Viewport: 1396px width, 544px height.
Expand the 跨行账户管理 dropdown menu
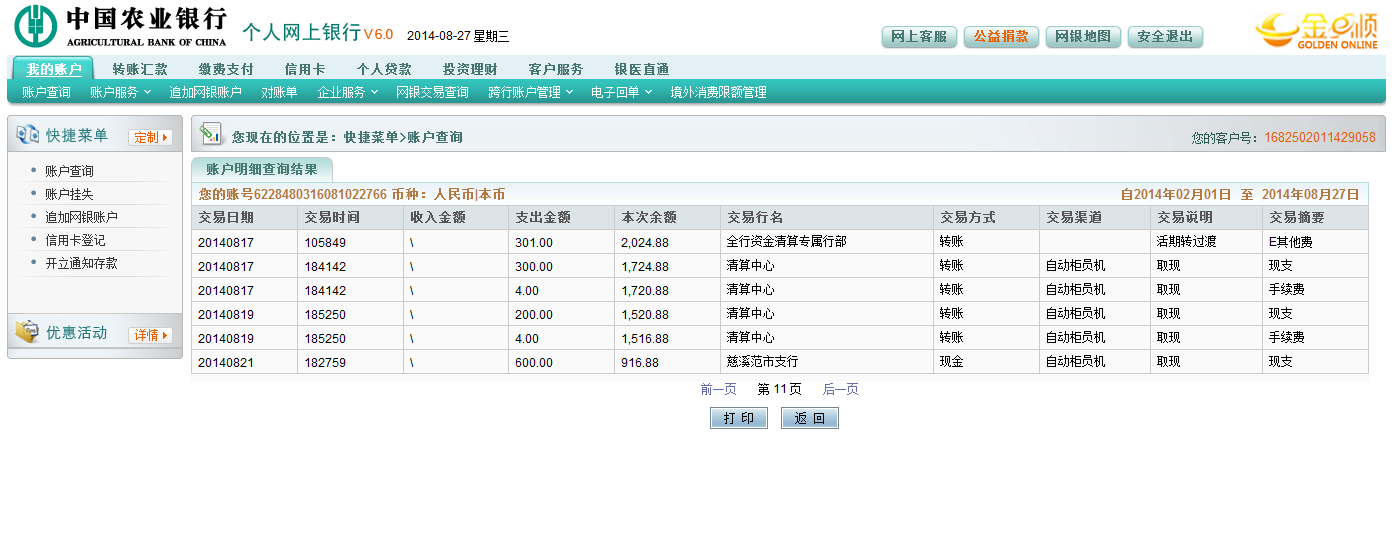click(530, 92)
